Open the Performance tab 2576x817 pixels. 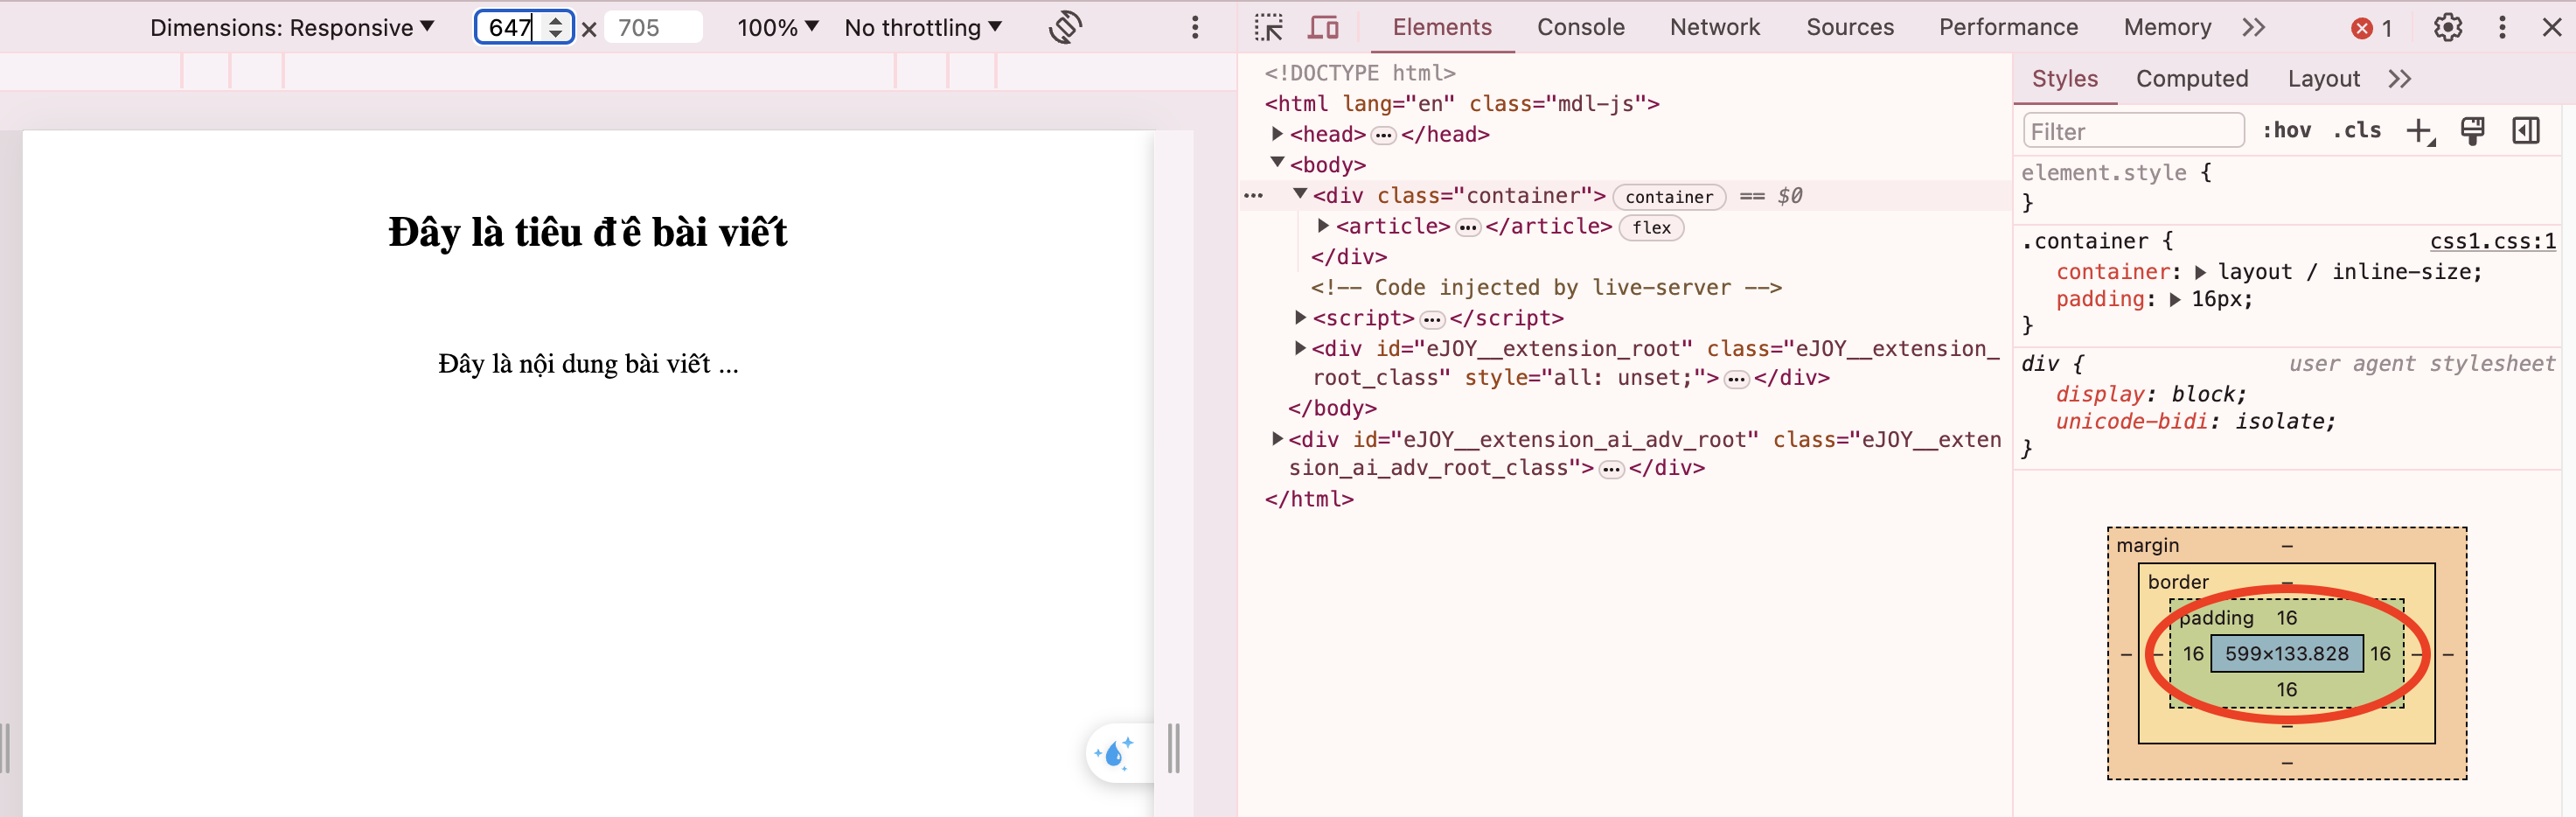pyautogui.click(x=2008, y=27)
